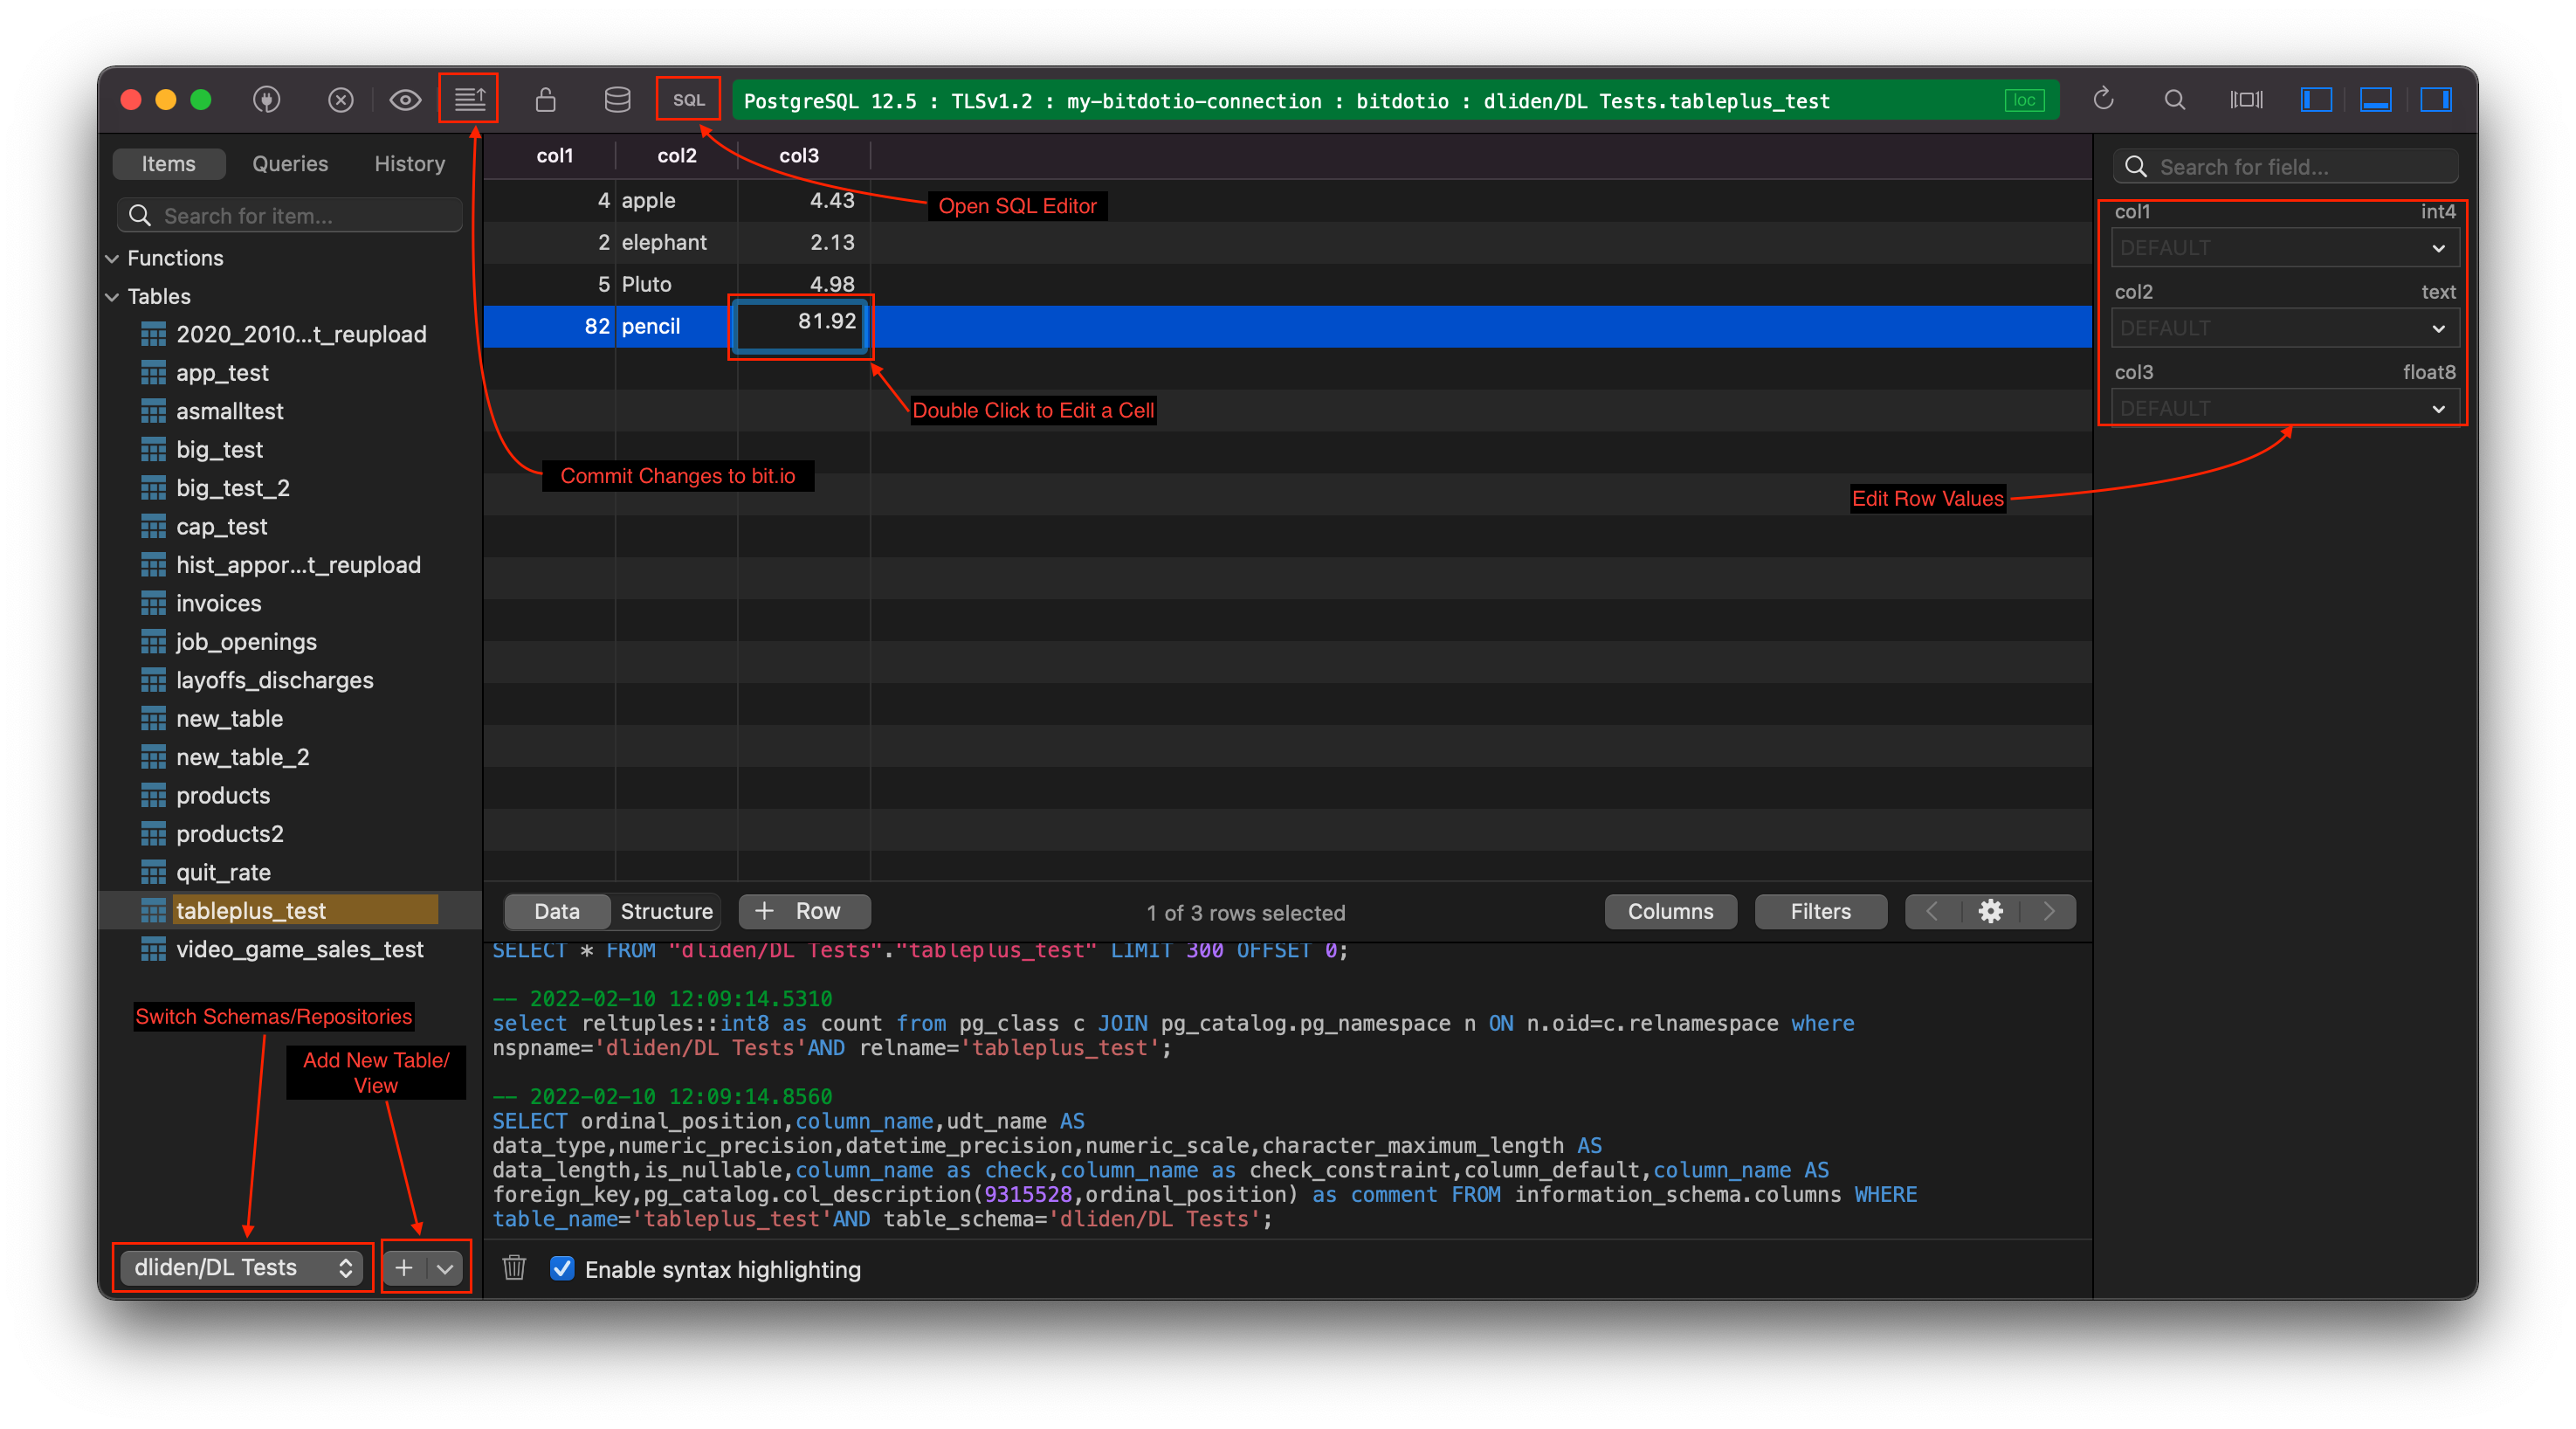The image size is (2576, 1429).
Task: Click the hist_appor...t_reupload table icon
Action: [x=153, y=565]
